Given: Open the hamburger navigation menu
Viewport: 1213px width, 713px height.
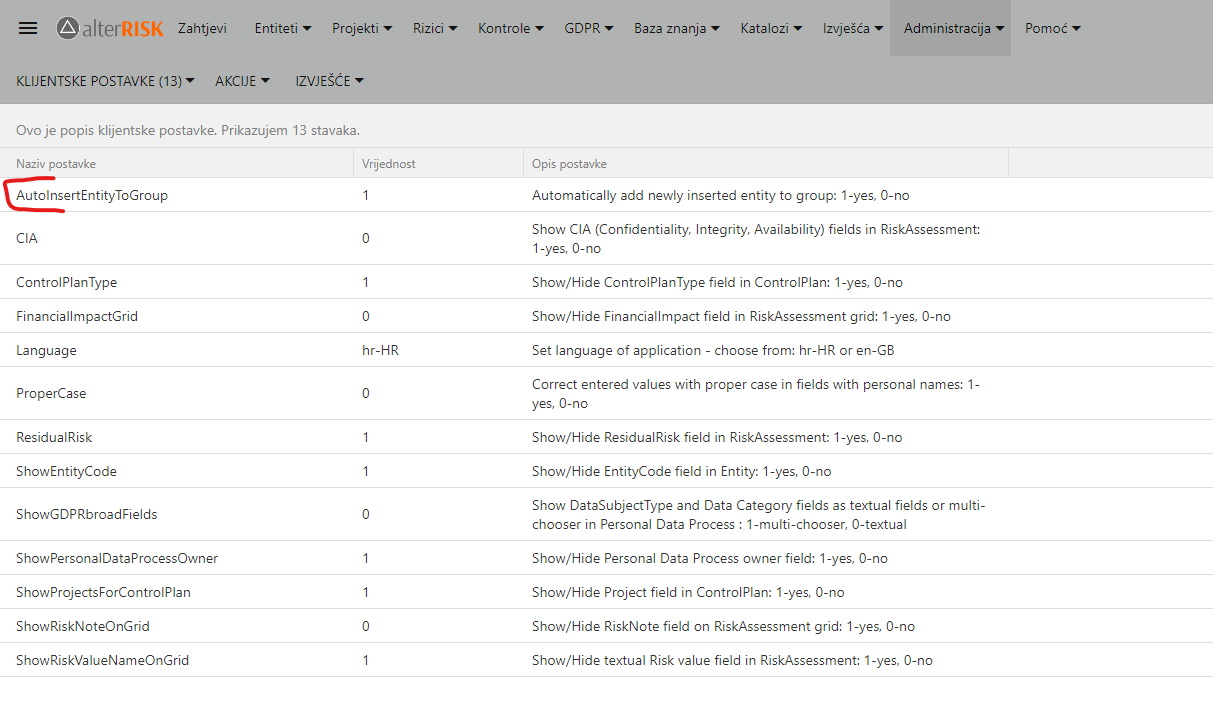Looking at the screenshot, I should 28,28.
